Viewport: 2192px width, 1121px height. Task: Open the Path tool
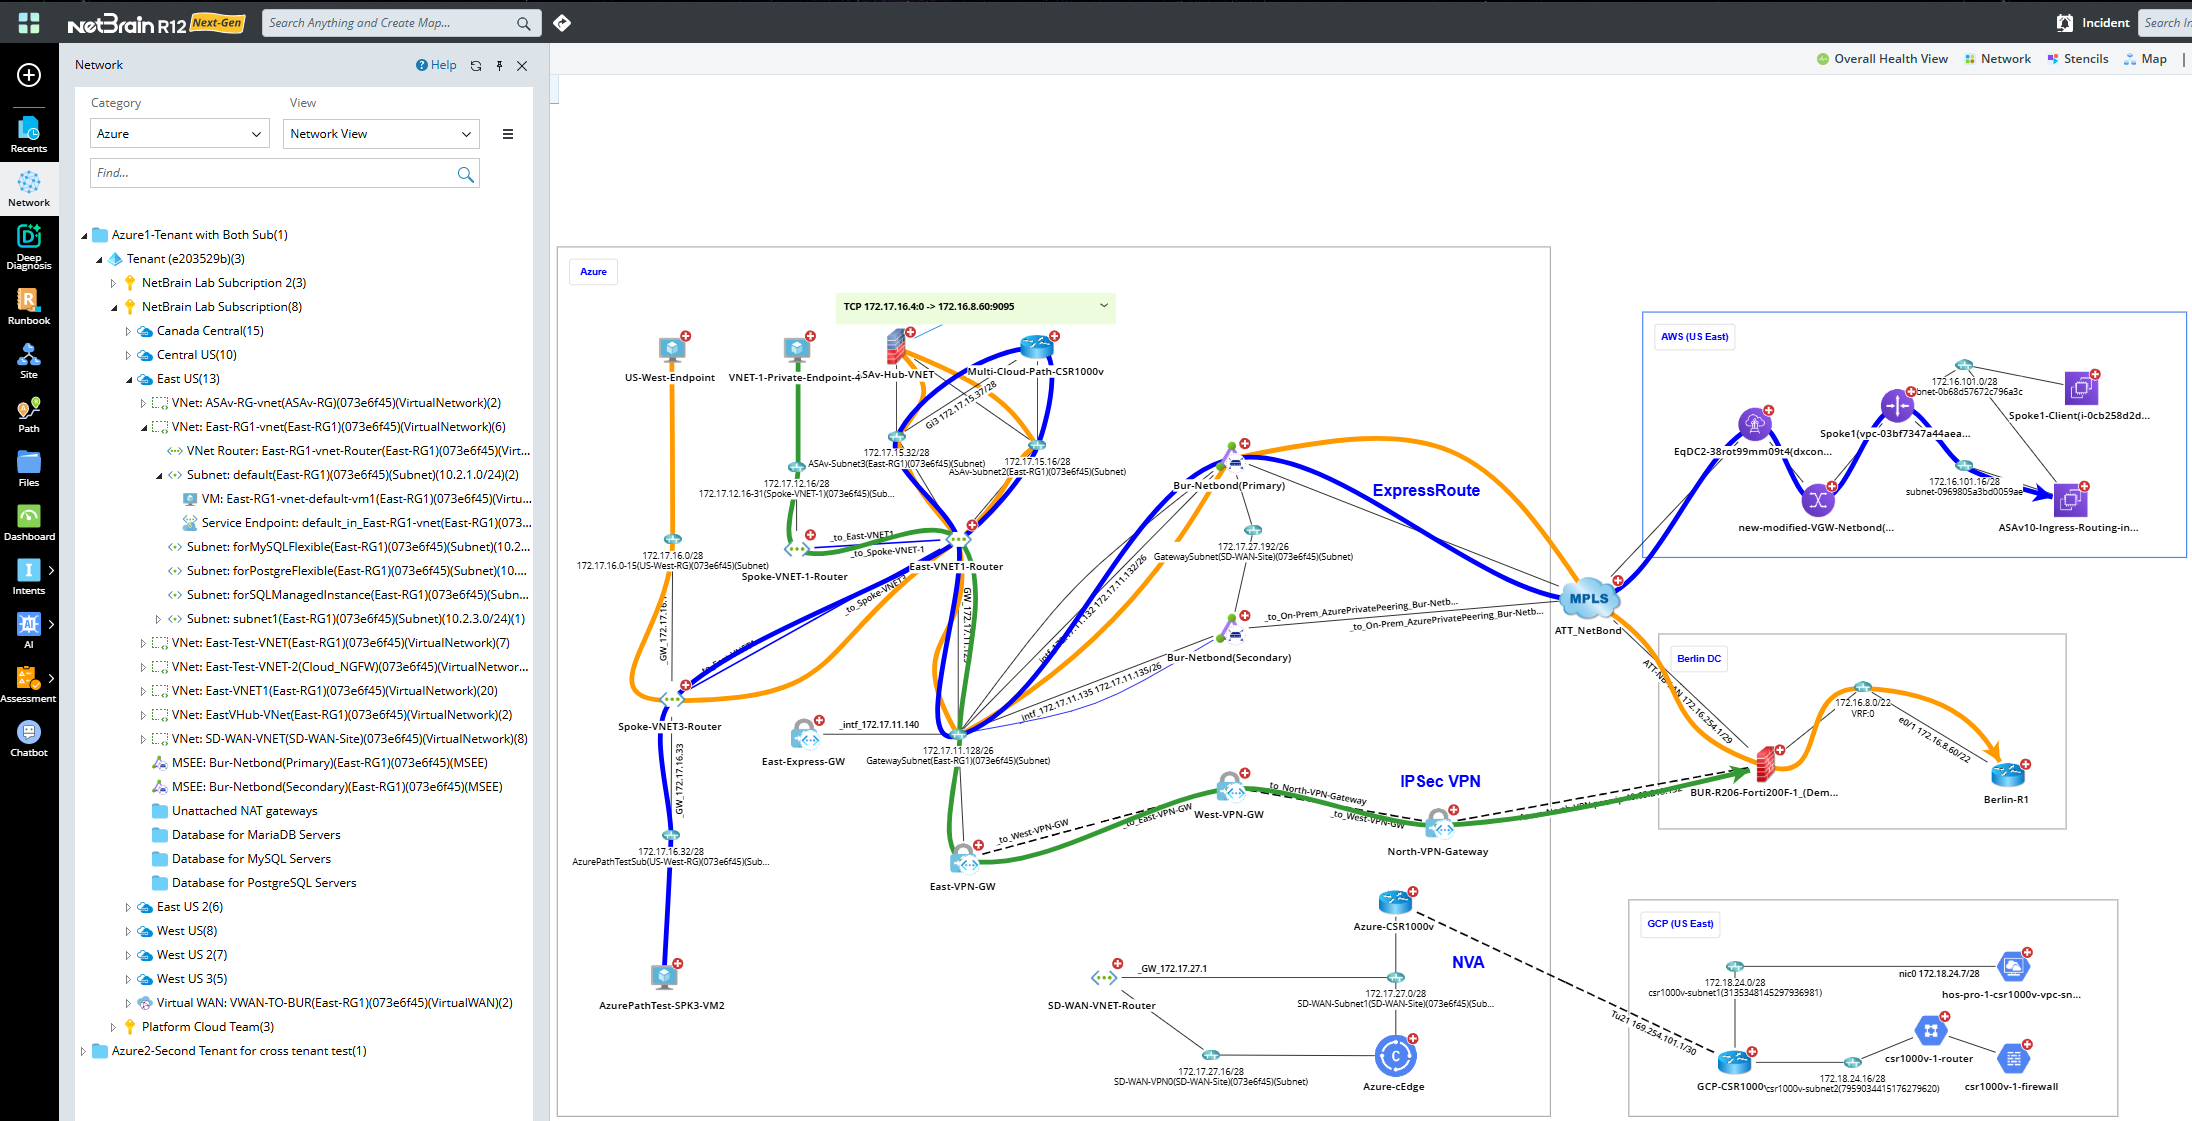tap(29, 414)
